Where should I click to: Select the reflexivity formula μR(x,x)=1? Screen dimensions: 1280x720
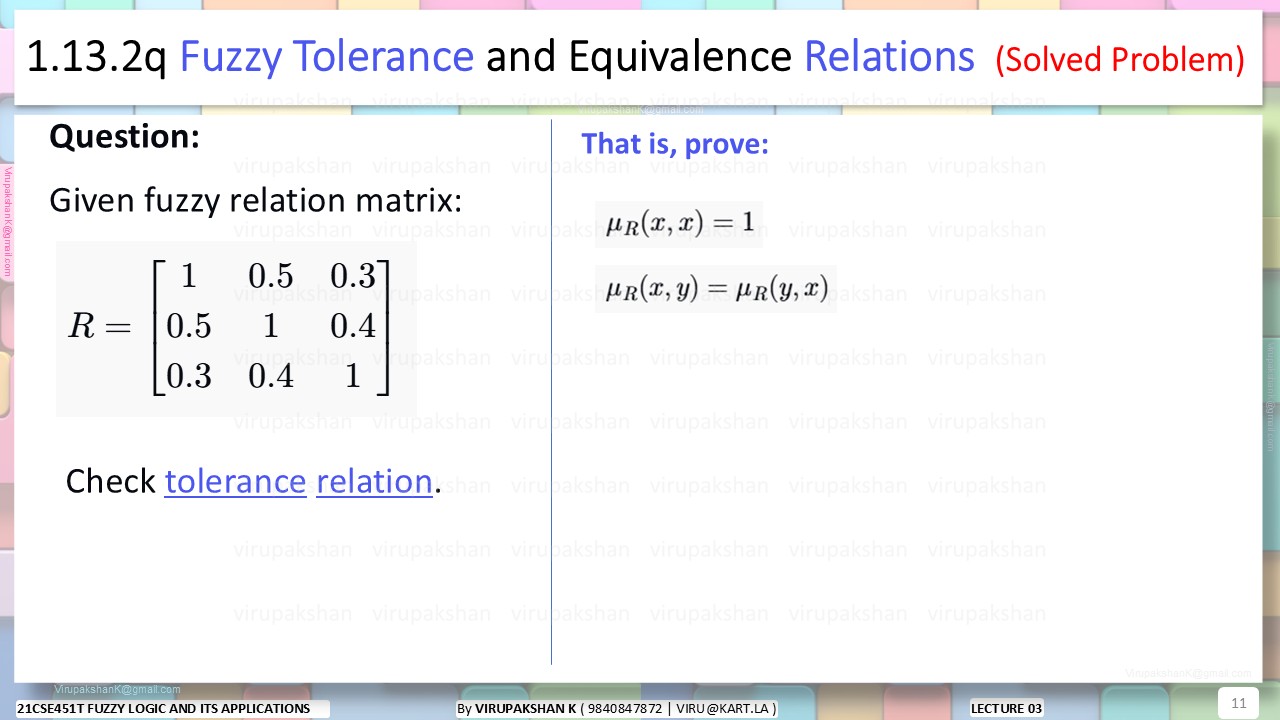tap(679, 224)
